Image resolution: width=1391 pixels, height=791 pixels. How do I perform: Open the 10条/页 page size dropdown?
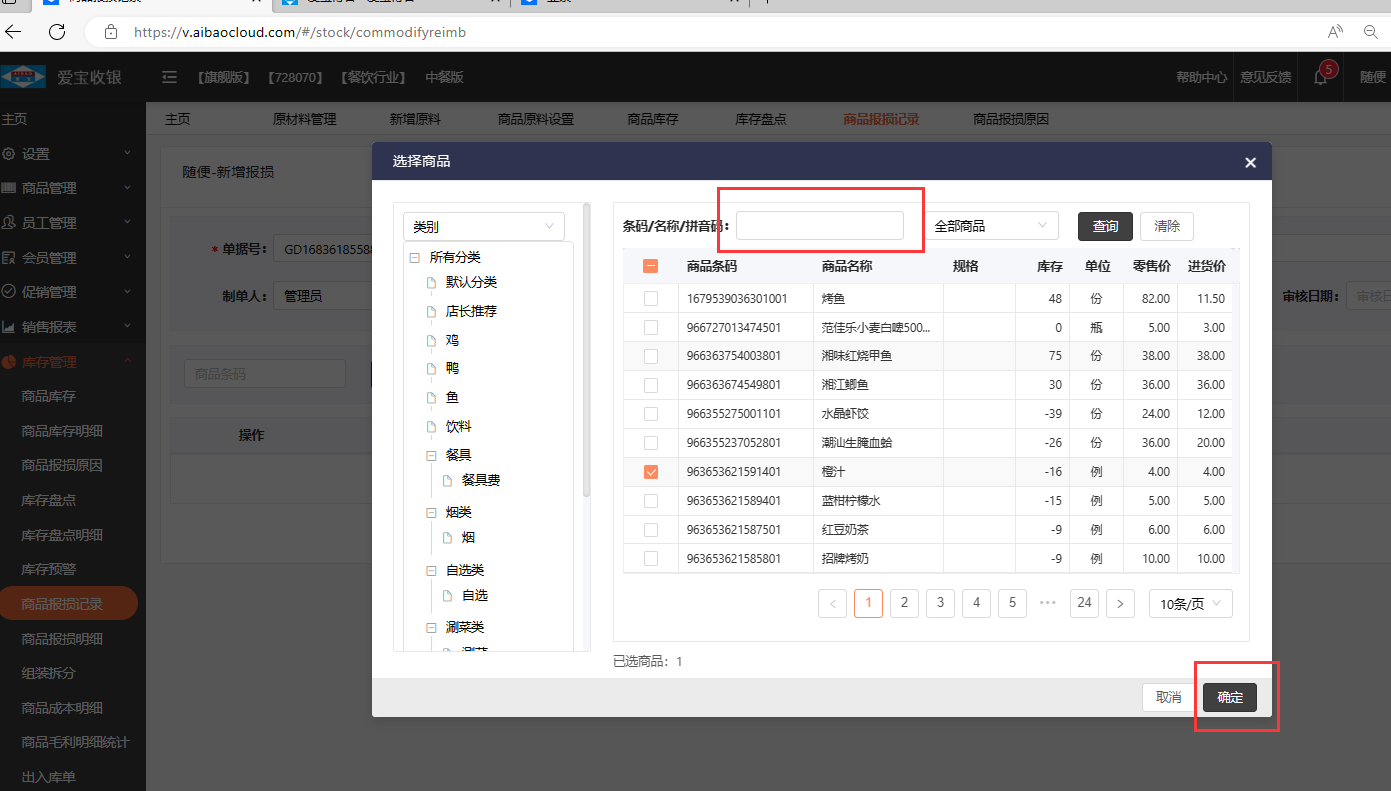coord(1190,604)
